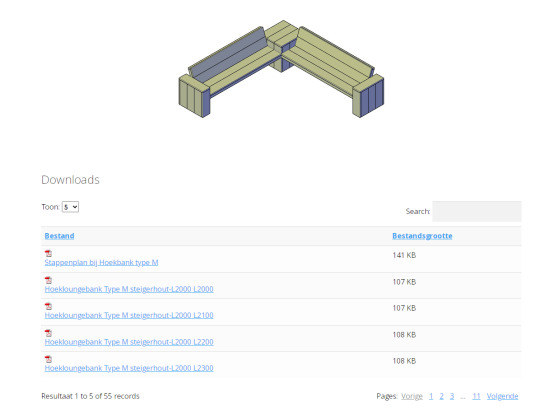540x410 pixels.
Task: Download Hoekloungebank Type M steigerhout-L2000 L2000
Action: [x=129, y=289]
